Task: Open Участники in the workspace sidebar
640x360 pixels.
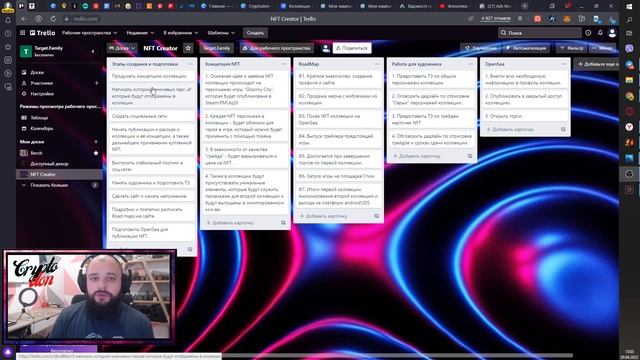Action: (41, 83)
